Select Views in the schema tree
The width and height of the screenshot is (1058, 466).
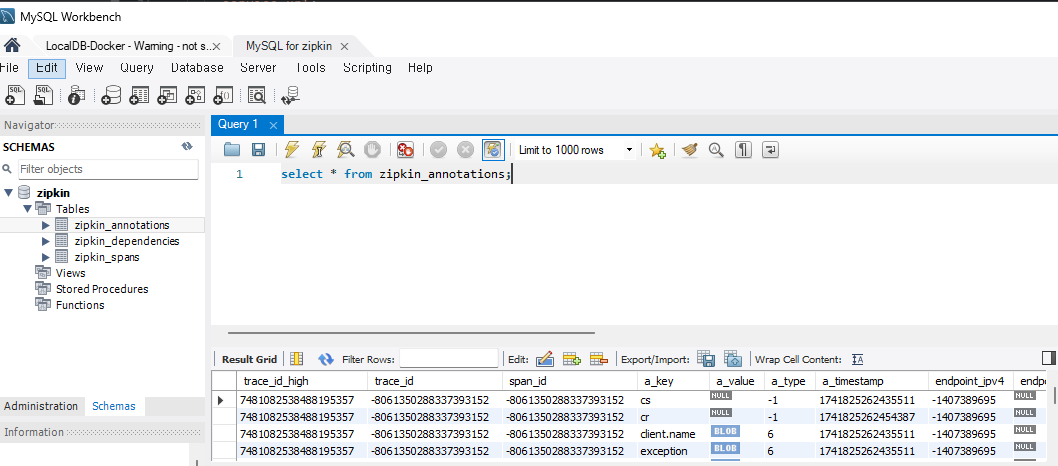coord(70,273)
